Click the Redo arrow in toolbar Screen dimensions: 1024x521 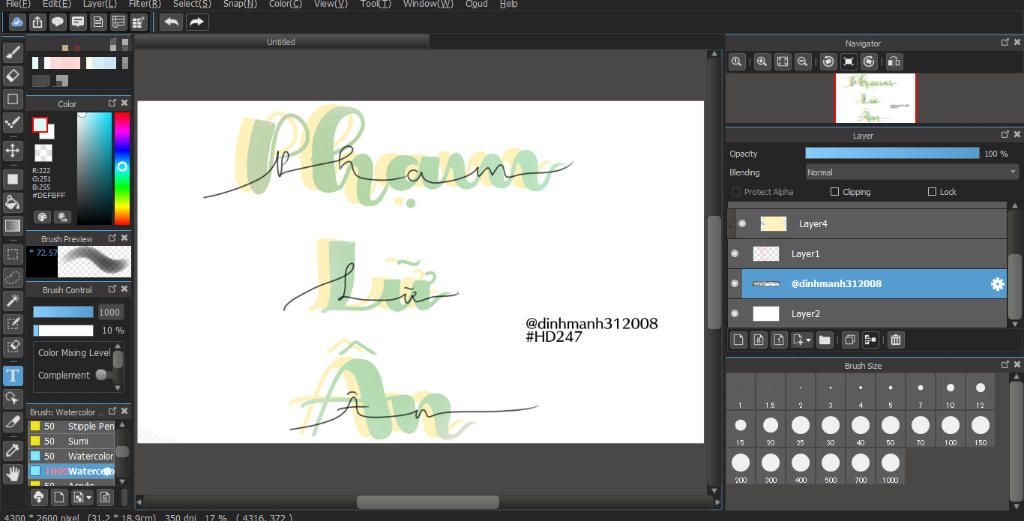196,22
